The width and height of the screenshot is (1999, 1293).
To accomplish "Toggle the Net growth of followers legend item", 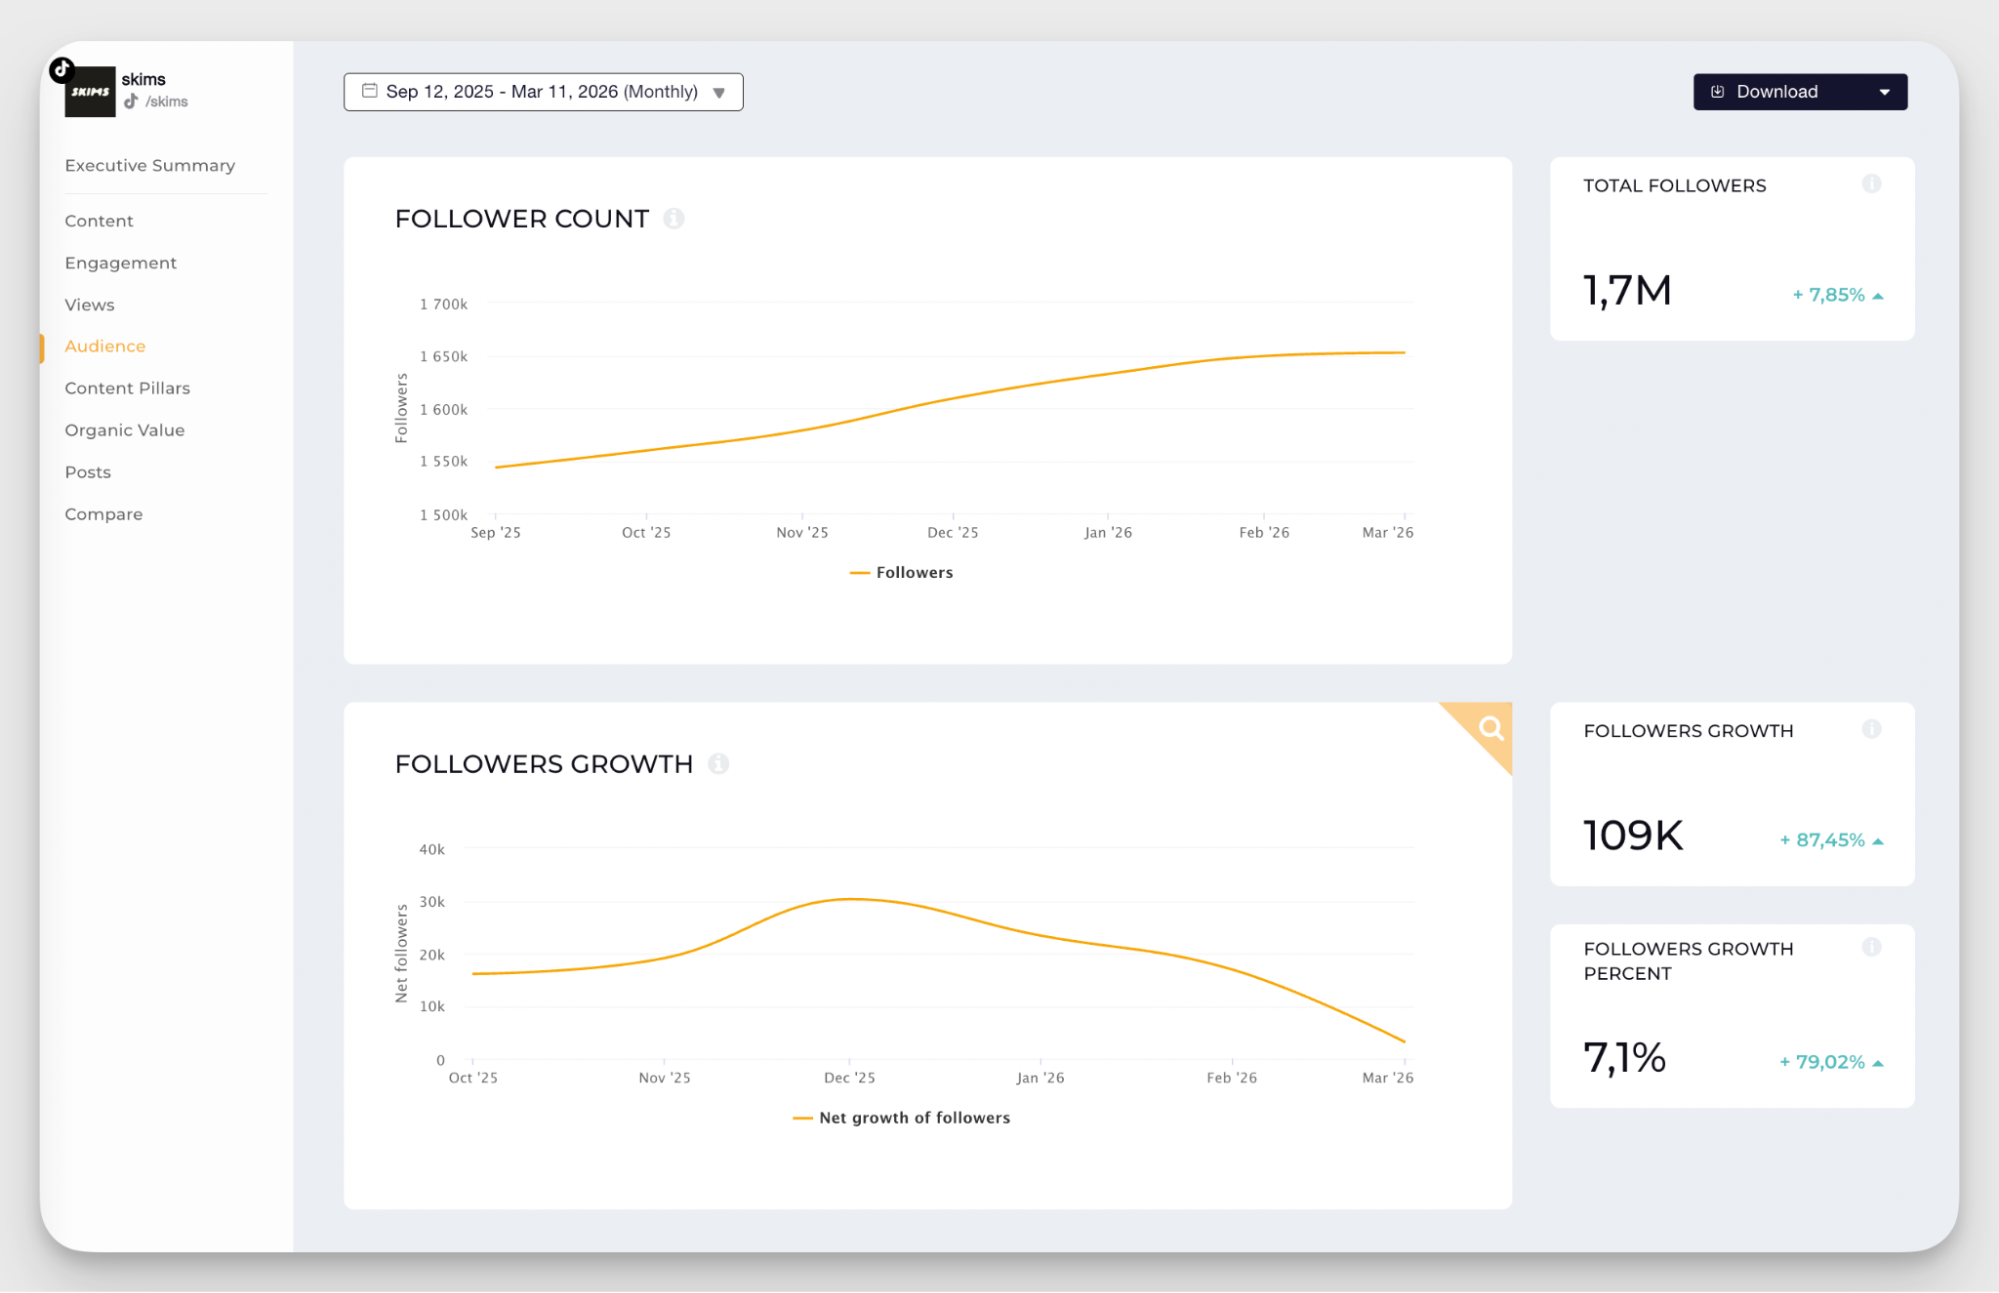I will (x=901, y=1117).
